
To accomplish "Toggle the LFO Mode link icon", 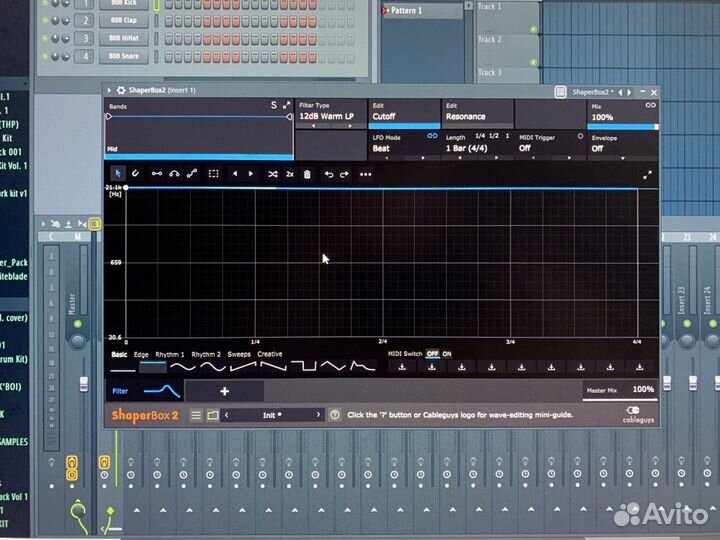I will (432, 136).
